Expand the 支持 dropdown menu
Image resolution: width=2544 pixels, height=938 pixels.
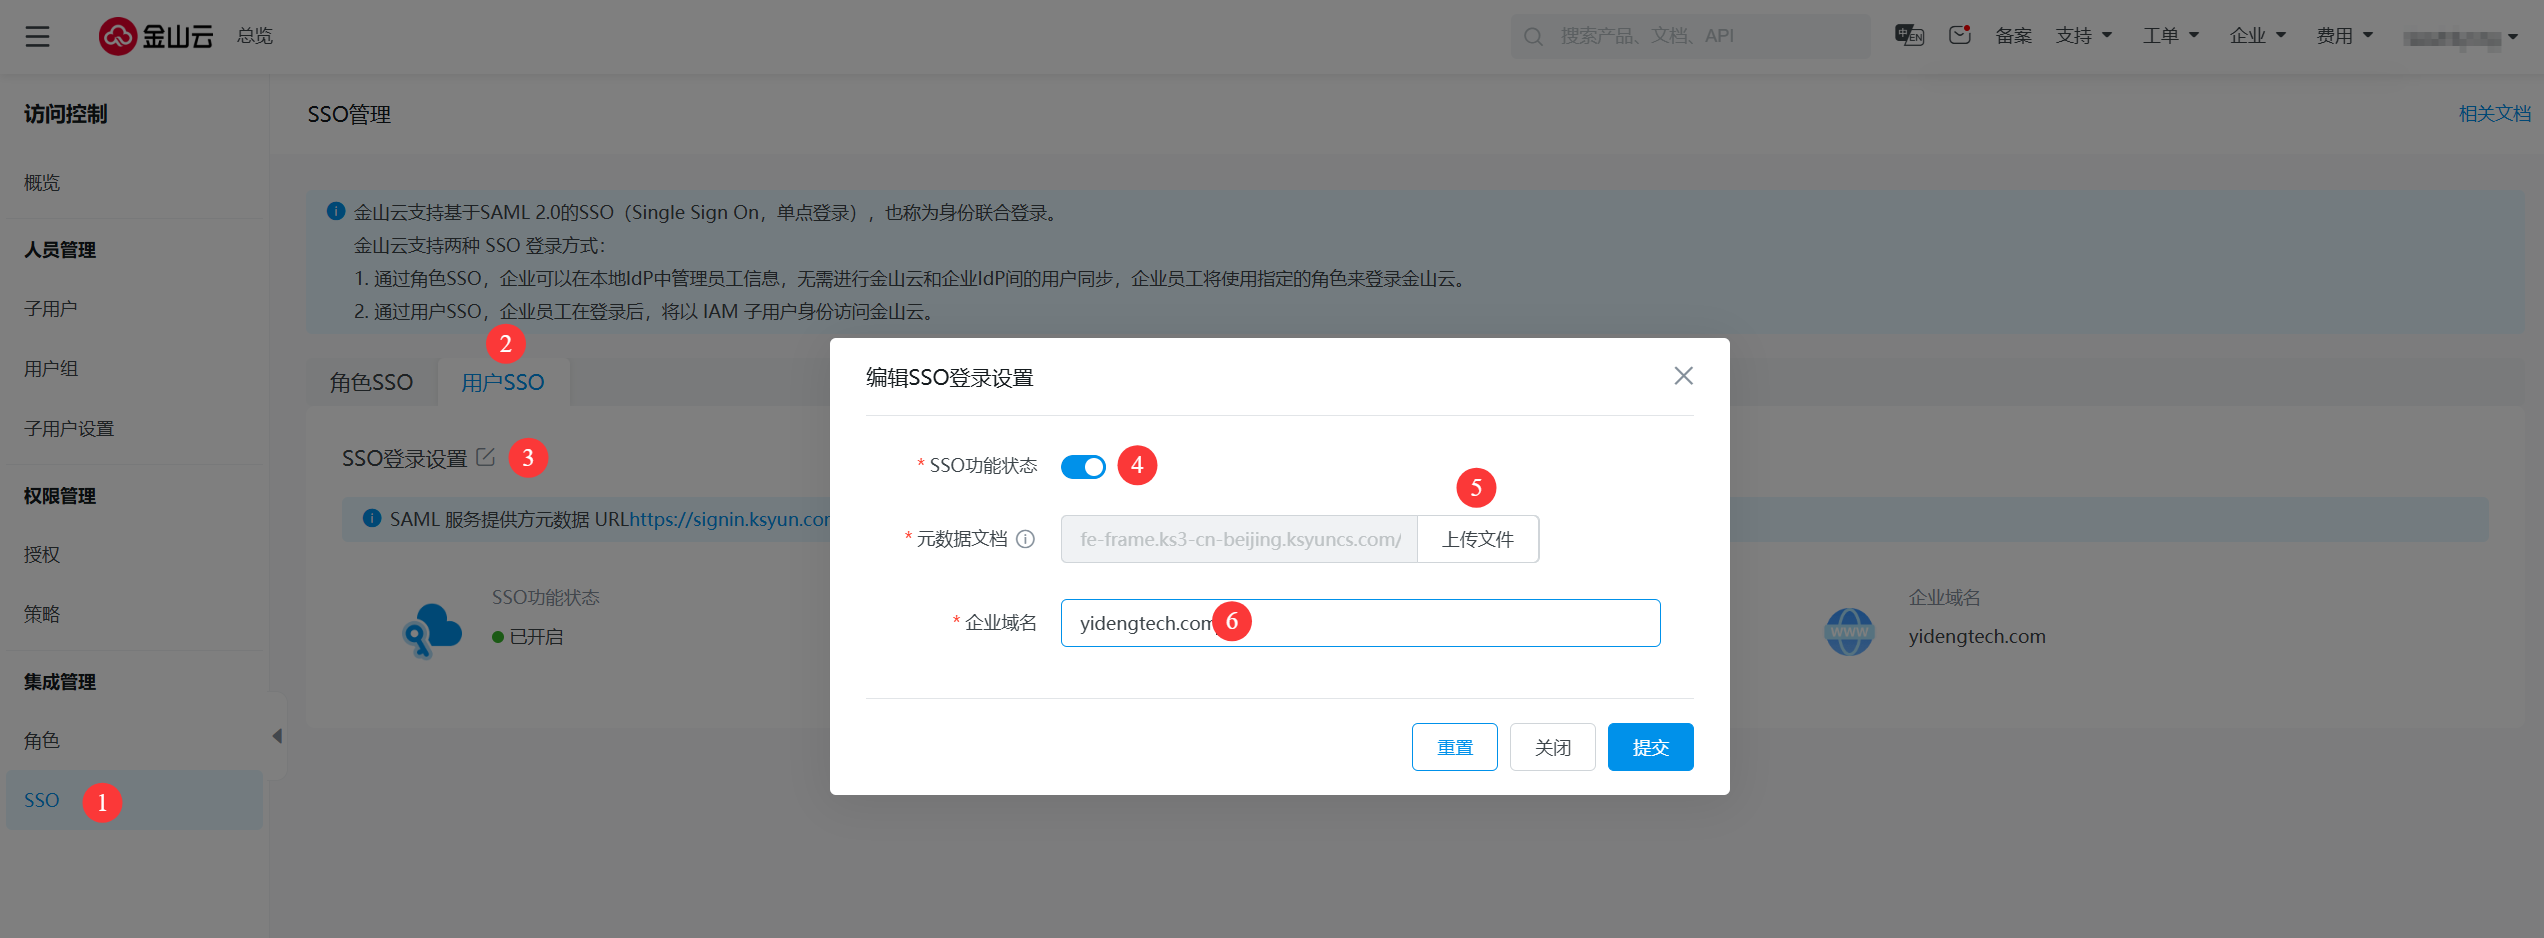[x=2083, y=36]
